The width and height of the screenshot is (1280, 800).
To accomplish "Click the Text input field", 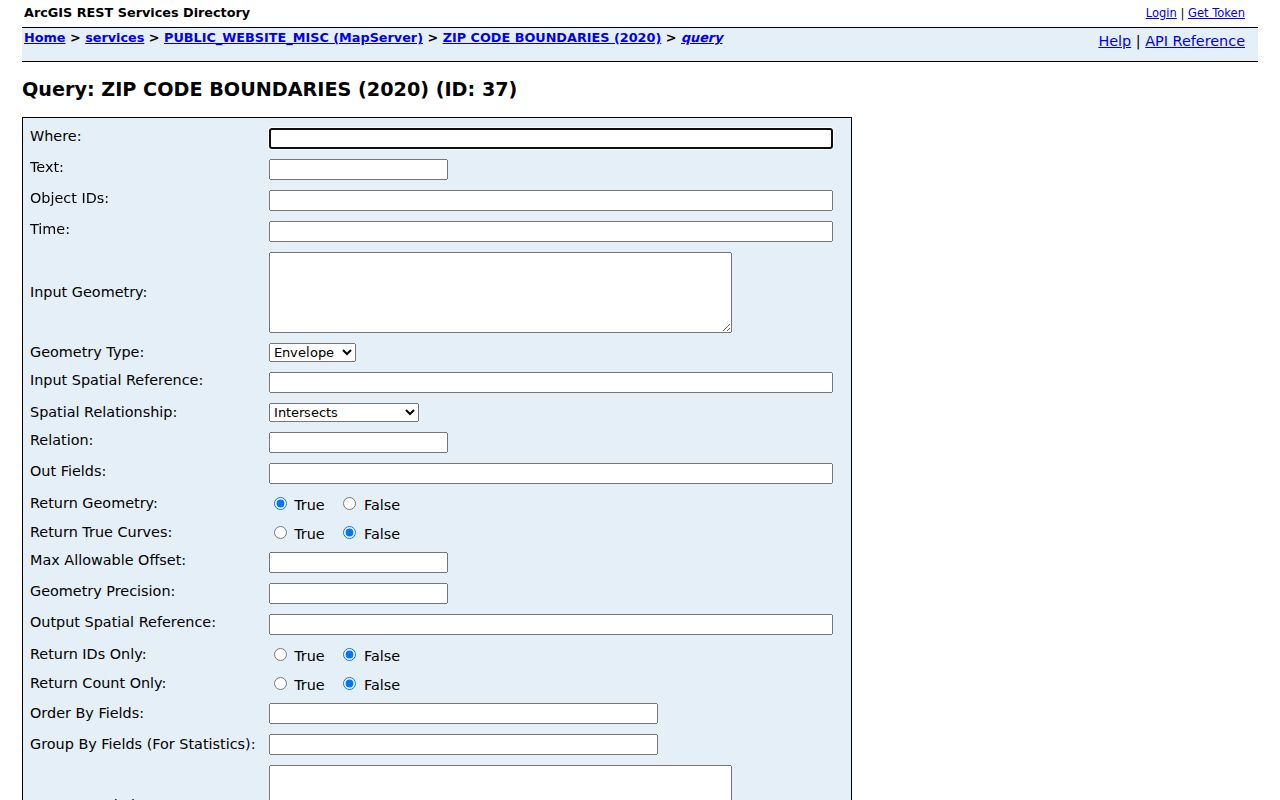I will tap(358, 170).
